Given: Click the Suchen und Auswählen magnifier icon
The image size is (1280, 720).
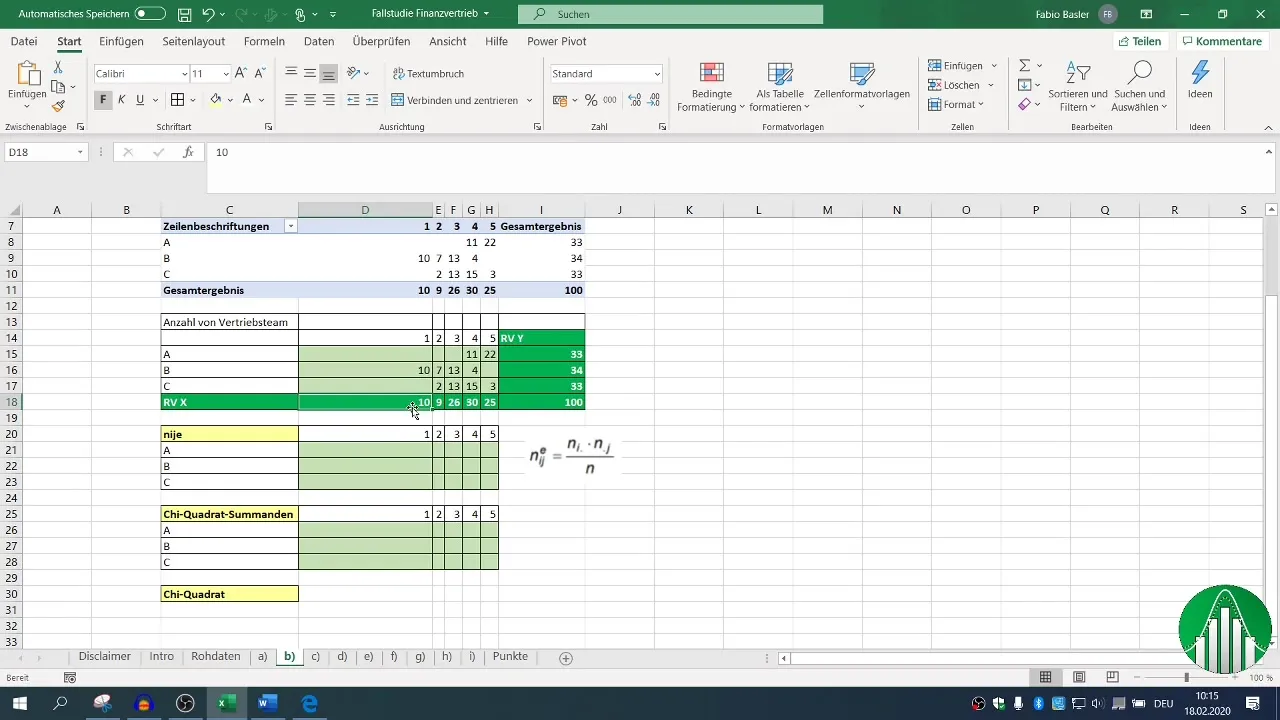Looking at the screenshot, I should click(1140, 87).
